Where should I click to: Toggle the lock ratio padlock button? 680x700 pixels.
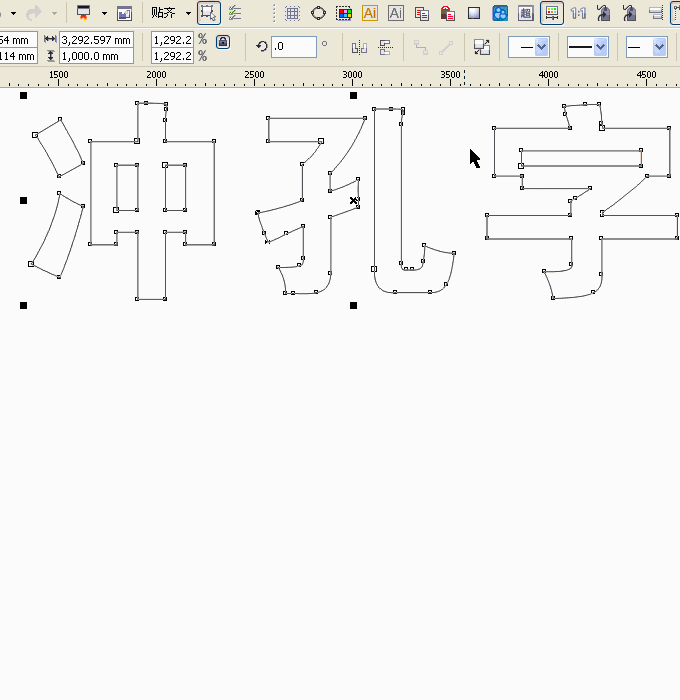(223, 42)
